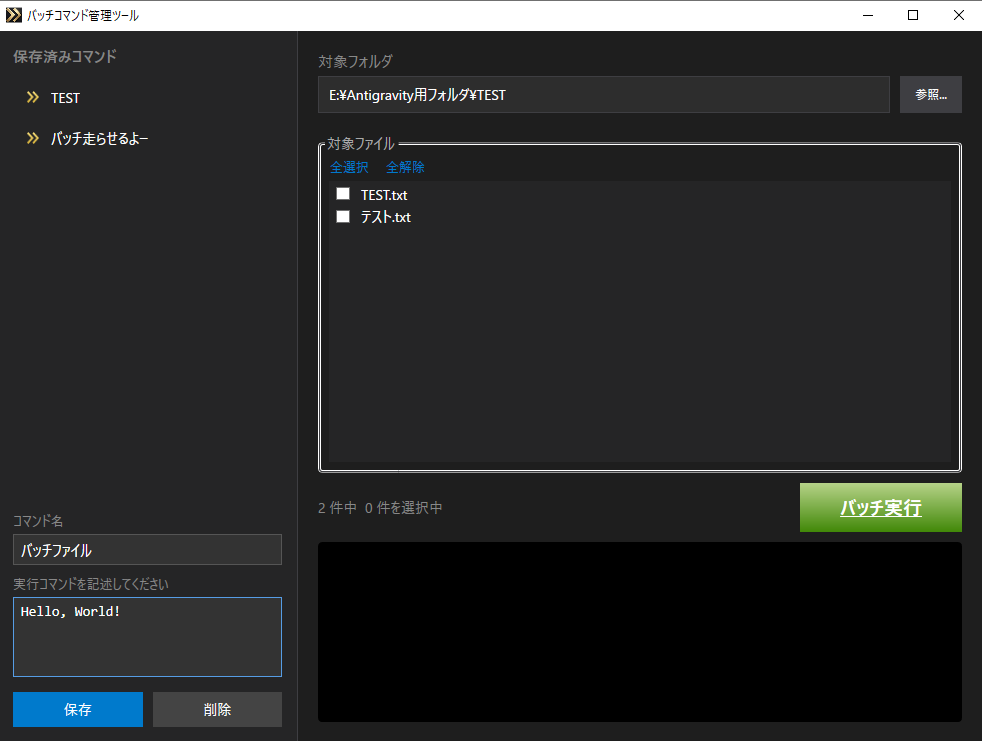The image size is (982, 741).
Task: Select the saved command TEST
Action: 65,98
